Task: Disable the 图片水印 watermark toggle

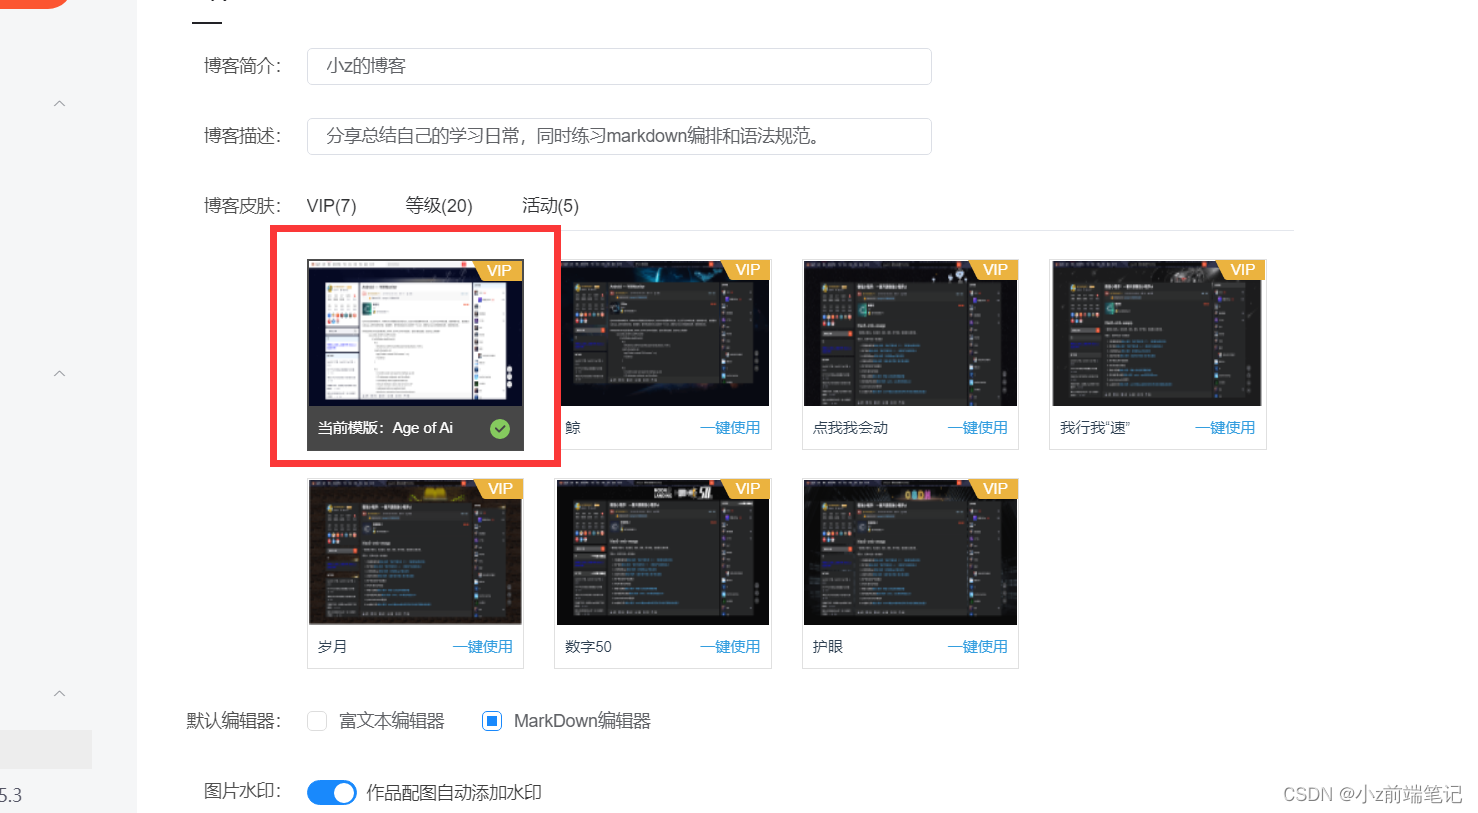Action: 331,792
